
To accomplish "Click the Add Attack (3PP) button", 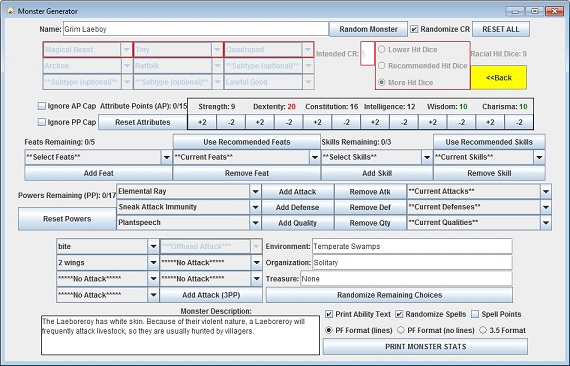I will (211, 295).
